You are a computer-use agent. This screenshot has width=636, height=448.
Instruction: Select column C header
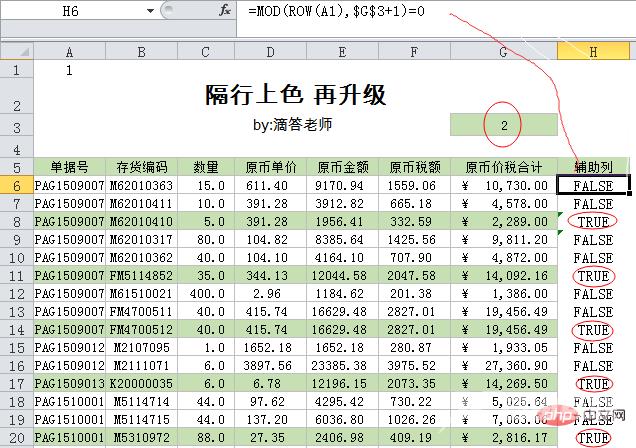point(205,51)
